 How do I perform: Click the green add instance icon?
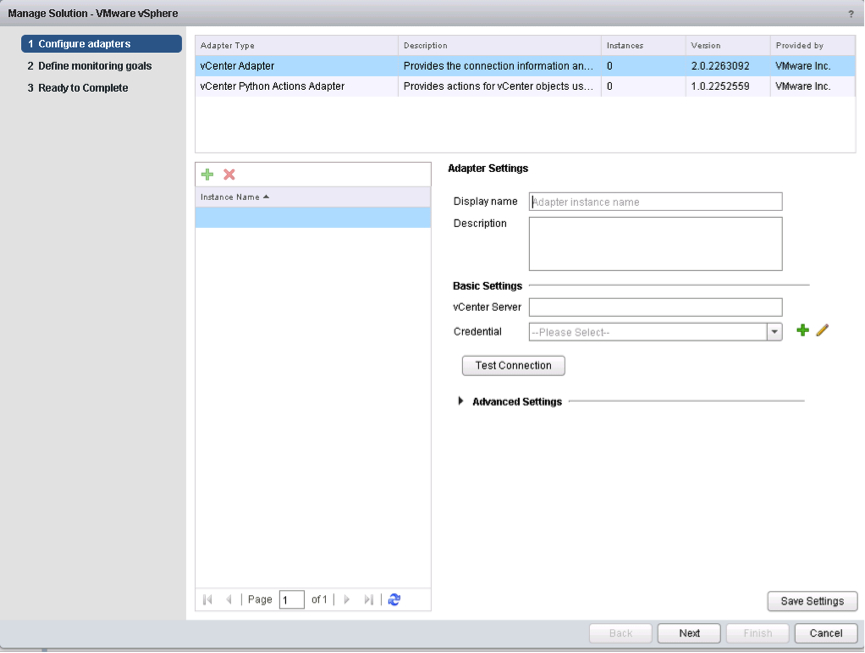click(207, 174)
